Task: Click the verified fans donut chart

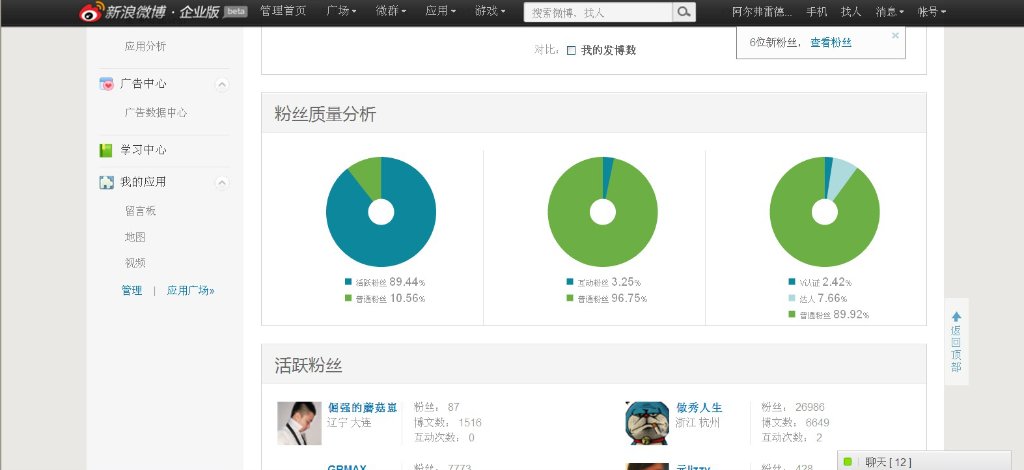Action: 825,212
